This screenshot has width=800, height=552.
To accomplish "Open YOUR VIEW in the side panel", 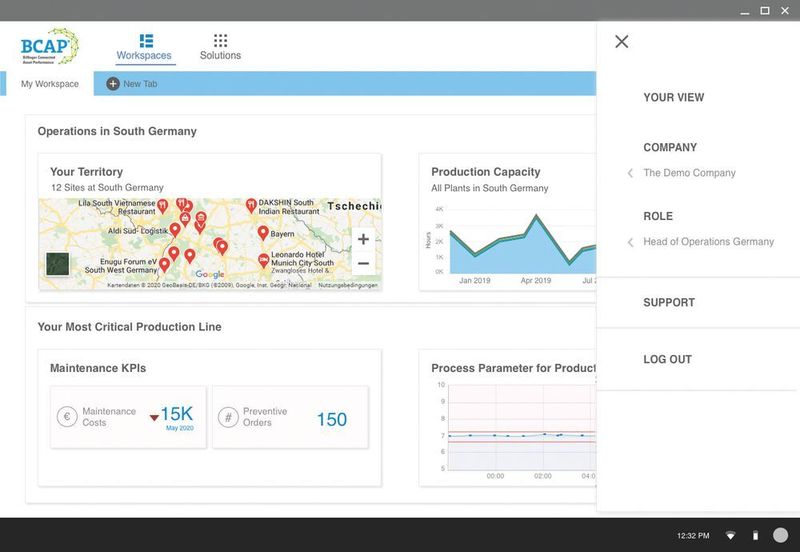I will pyautogui.click(x=673, y=97).
